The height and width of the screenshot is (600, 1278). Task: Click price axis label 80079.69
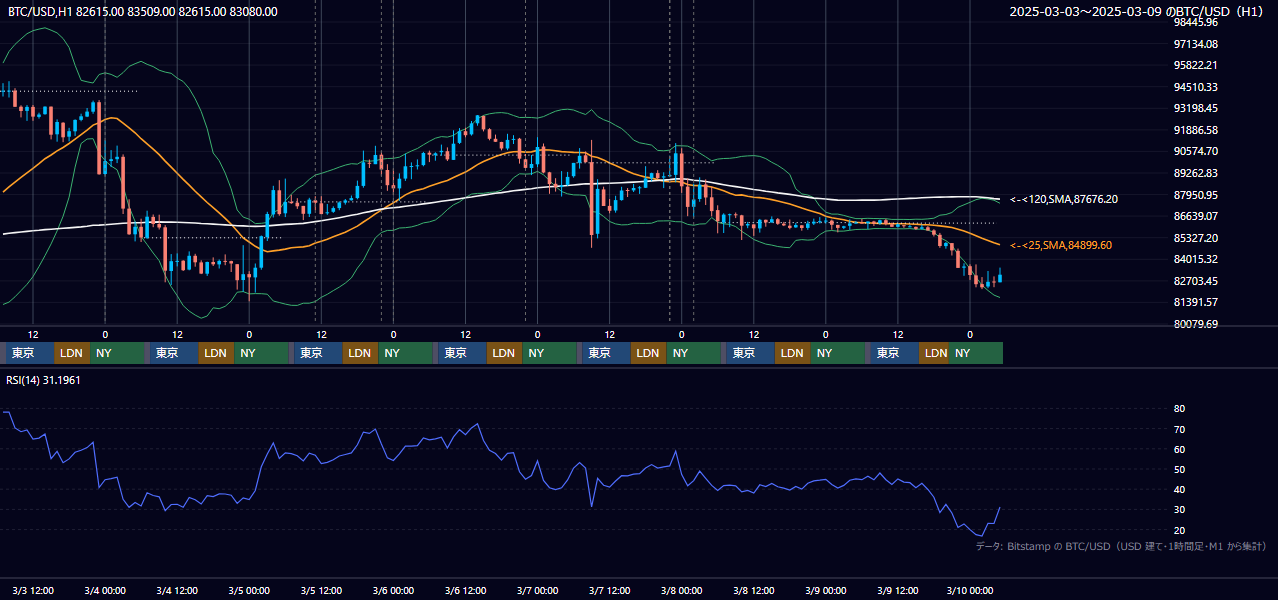click(1195, 324)
